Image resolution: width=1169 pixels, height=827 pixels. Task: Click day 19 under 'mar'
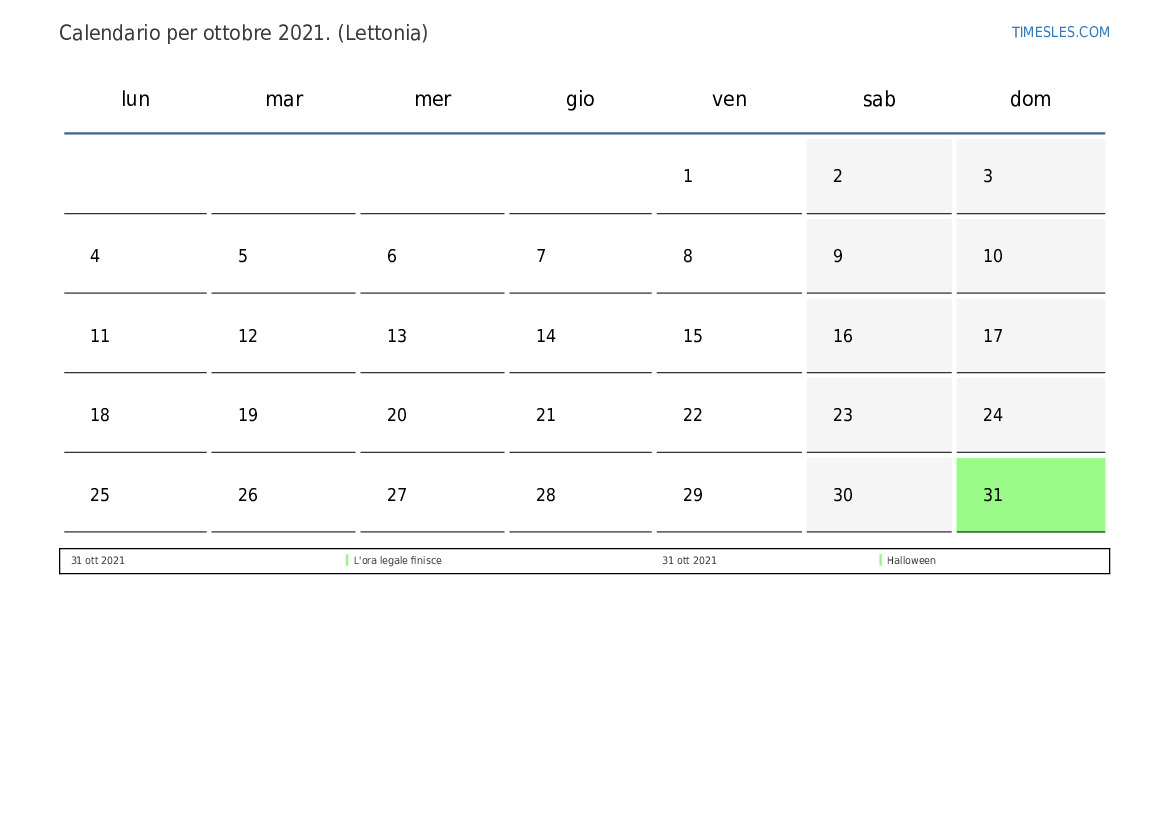[283, 415]
